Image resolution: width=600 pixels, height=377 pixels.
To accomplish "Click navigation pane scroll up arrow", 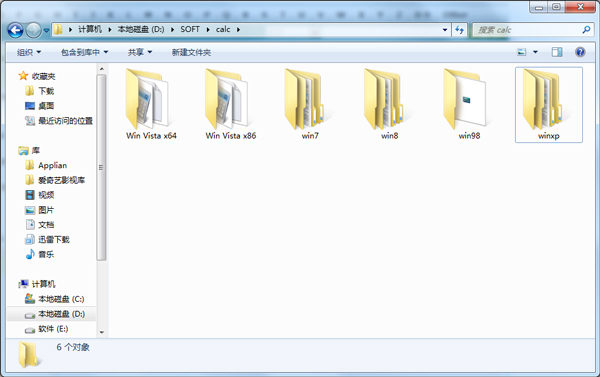I will (101, 69).
